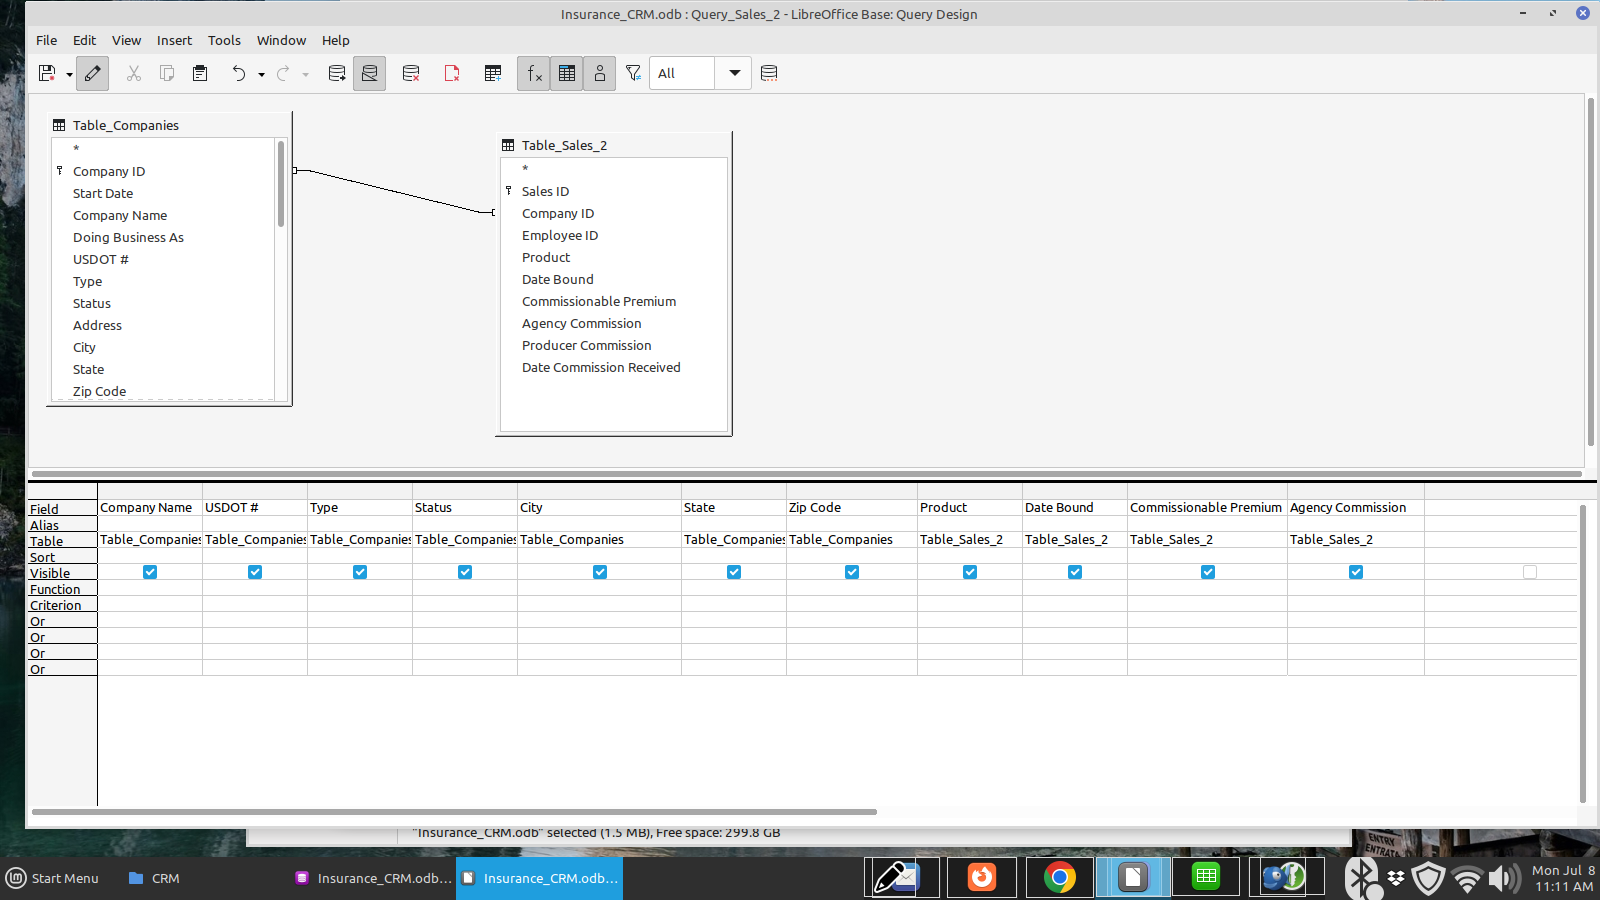Select Commissionable Premium in Table_Sales_2
Viewport: 1600px width, 900px height.
pyautogui.click(x=598, y=301)
